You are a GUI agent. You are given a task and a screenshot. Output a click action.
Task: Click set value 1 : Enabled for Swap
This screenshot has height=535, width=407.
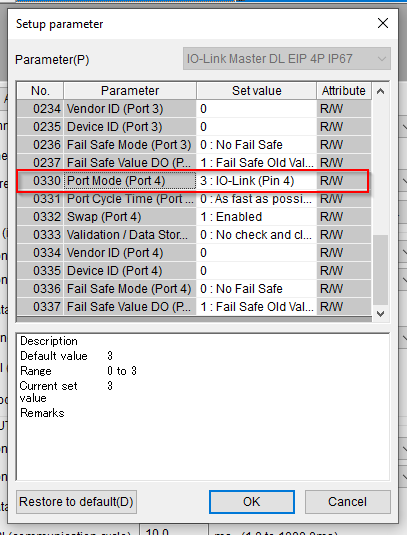pyautogui.click(x=257, y=217)
